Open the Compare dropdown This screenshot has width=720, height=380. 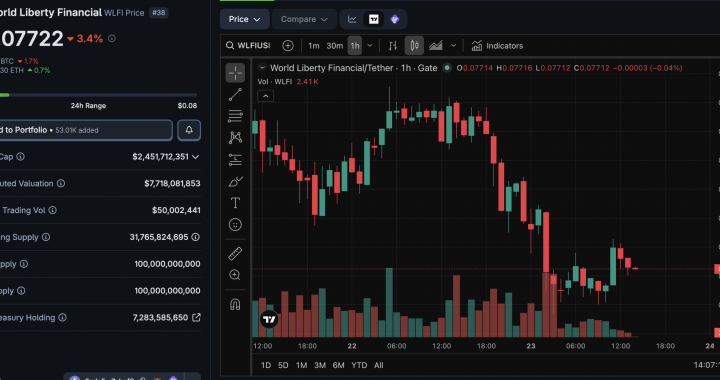click(304, 19)
